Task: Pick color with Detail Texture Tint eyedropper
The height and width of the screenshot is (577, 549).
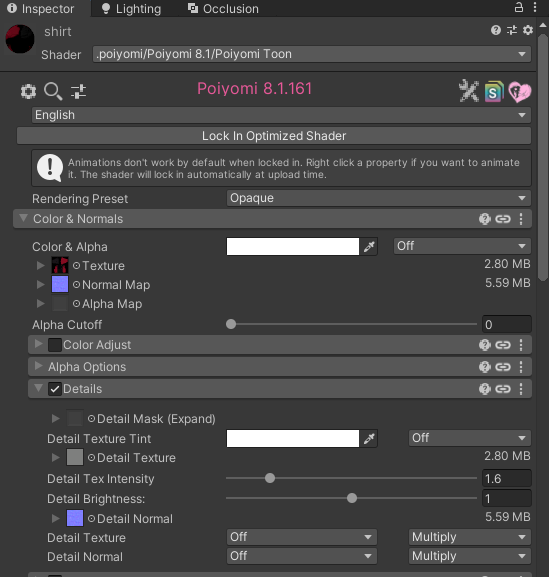Action: point(369,439)
